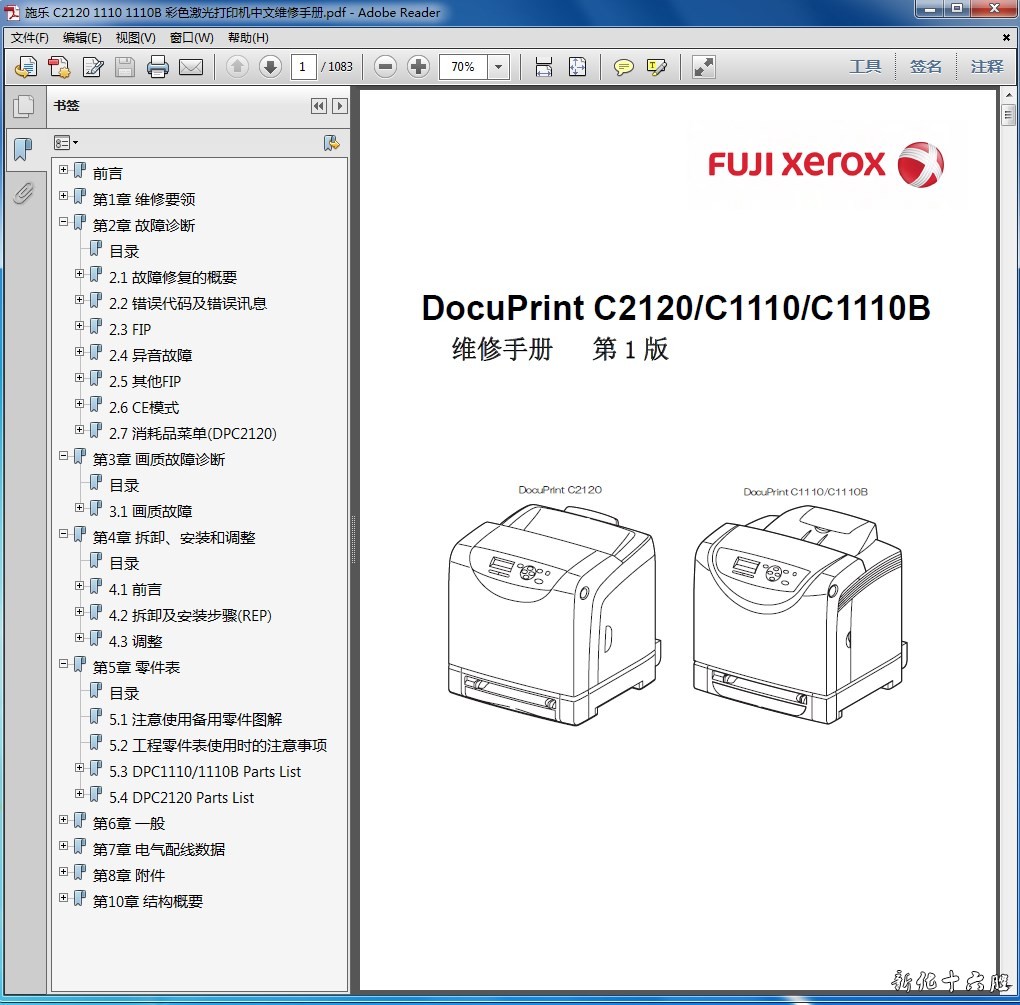The image size is (1020, 1005).
Task: Collapse the bookmarks navigation pane
Action: tap(318, 106)
